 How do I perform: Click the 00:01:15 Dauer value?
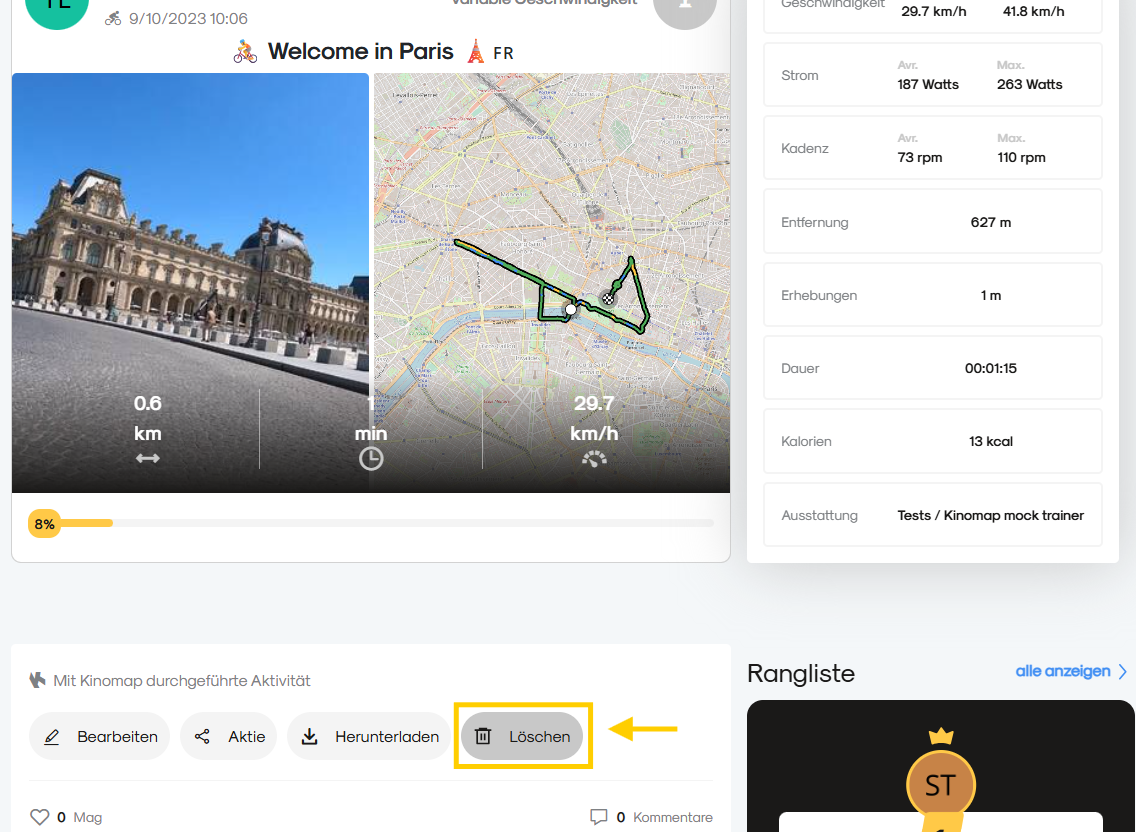[990, 368]
